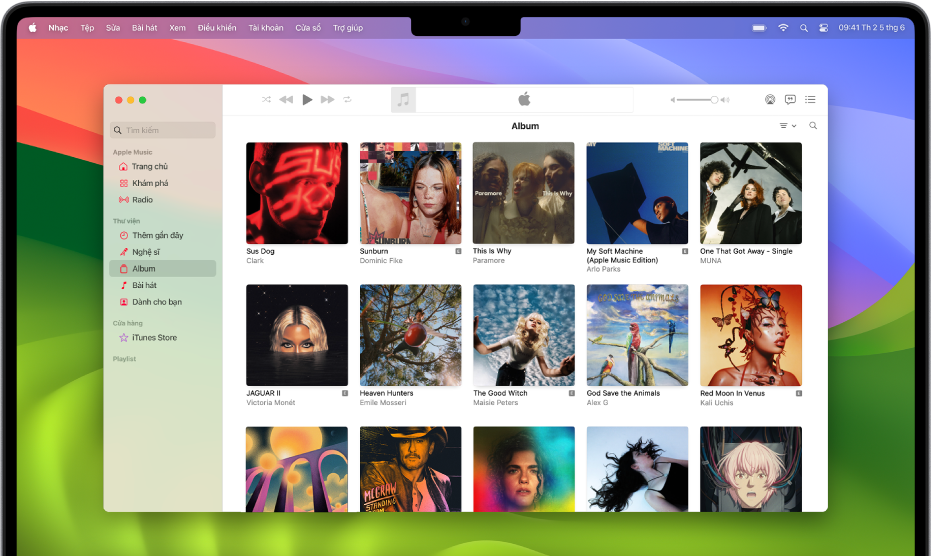Image resolution: width=931 pixels, height=556 pixels.
Task: Open the Up Next queue list icon
Action: [x=810, y=99]
